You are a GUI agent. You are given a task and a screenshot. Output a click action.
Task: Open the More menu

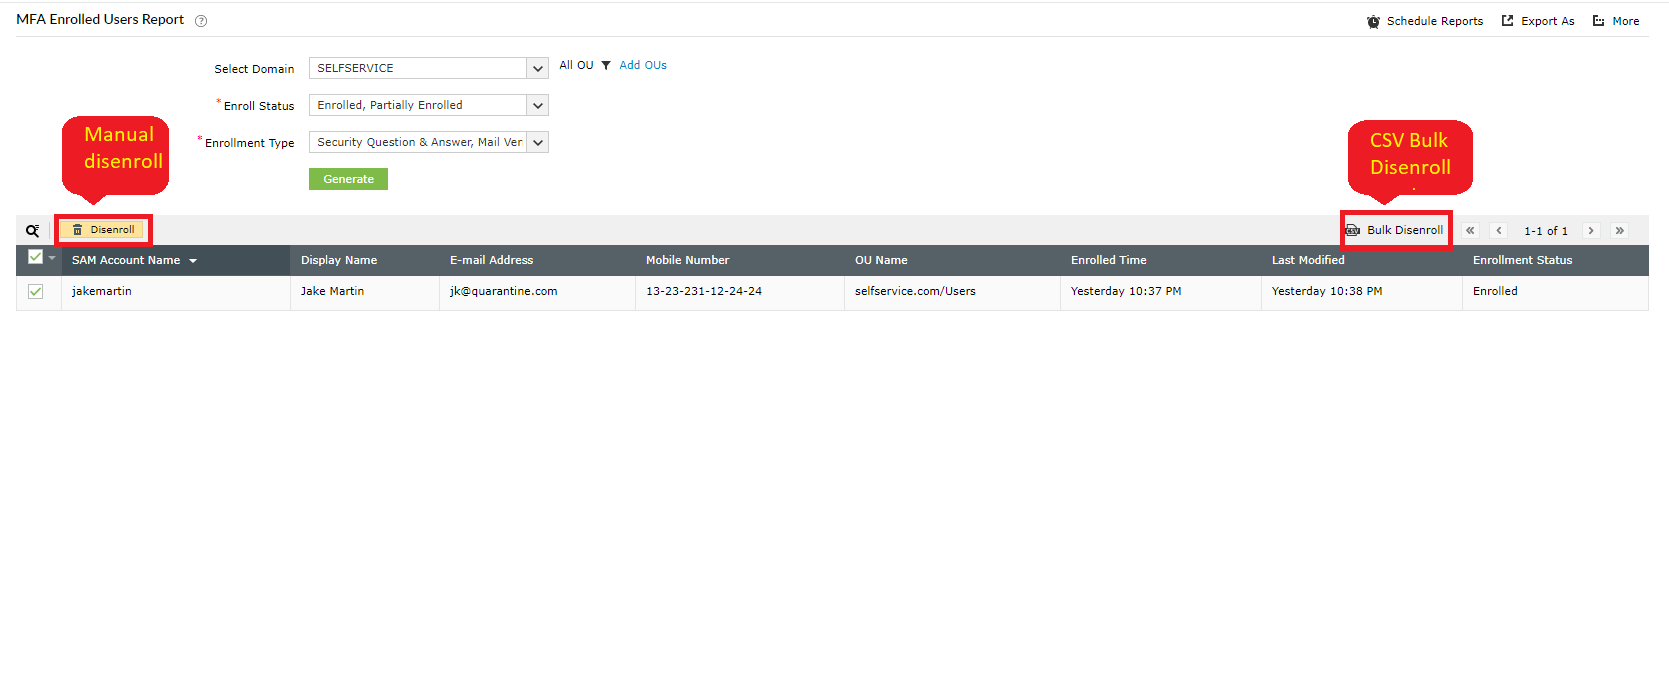1616,21
